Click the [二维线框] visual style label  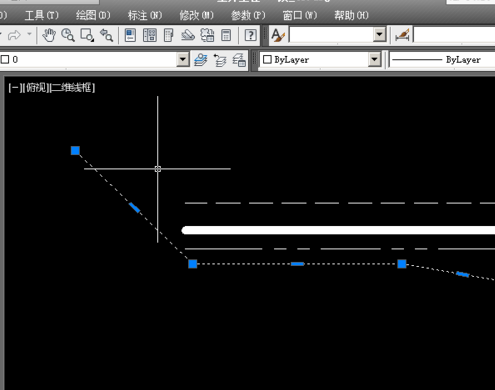(x=72, y=88)
